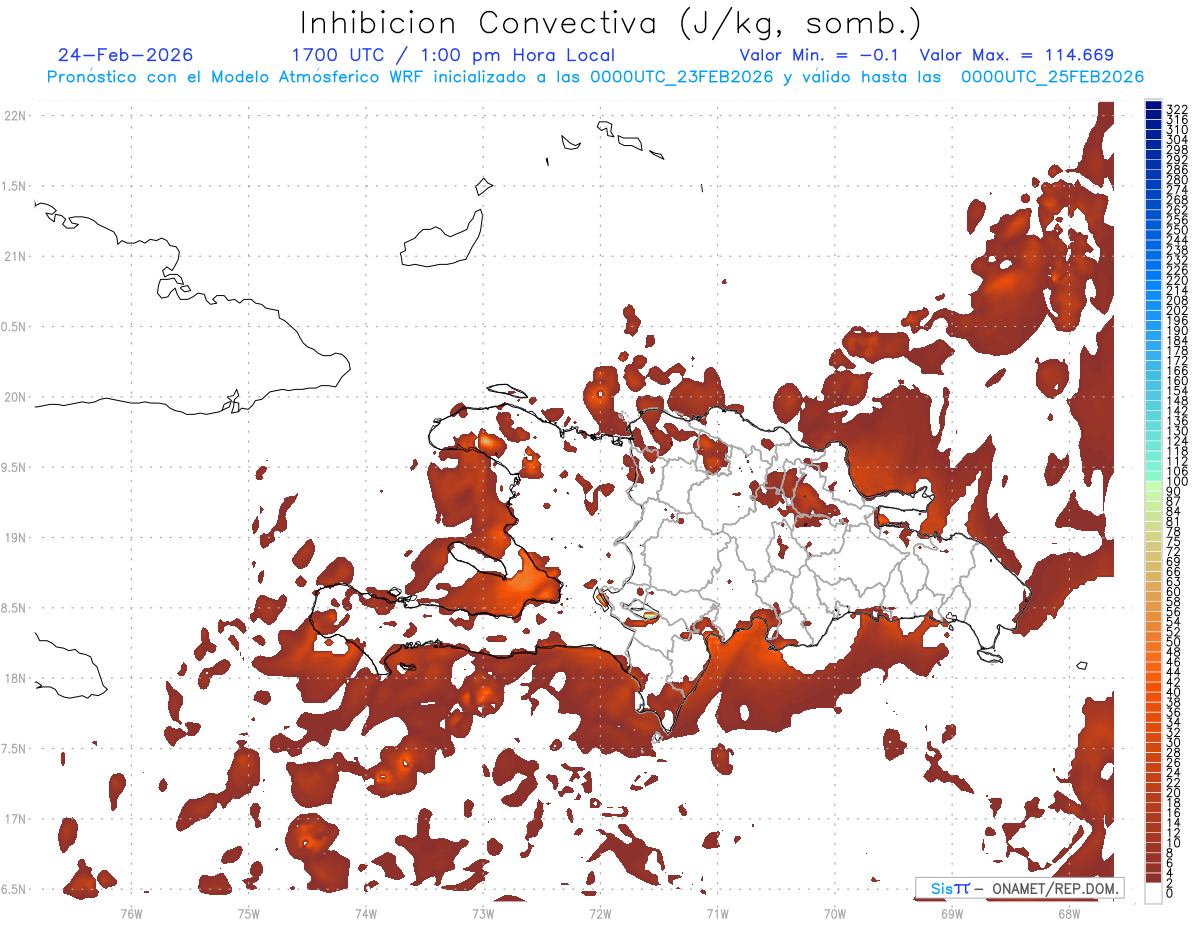Image resolution: width=1200 pixels, height=927 pixels.
Task: Click the '22N' latitude label
Action: [x=15, y=116]
